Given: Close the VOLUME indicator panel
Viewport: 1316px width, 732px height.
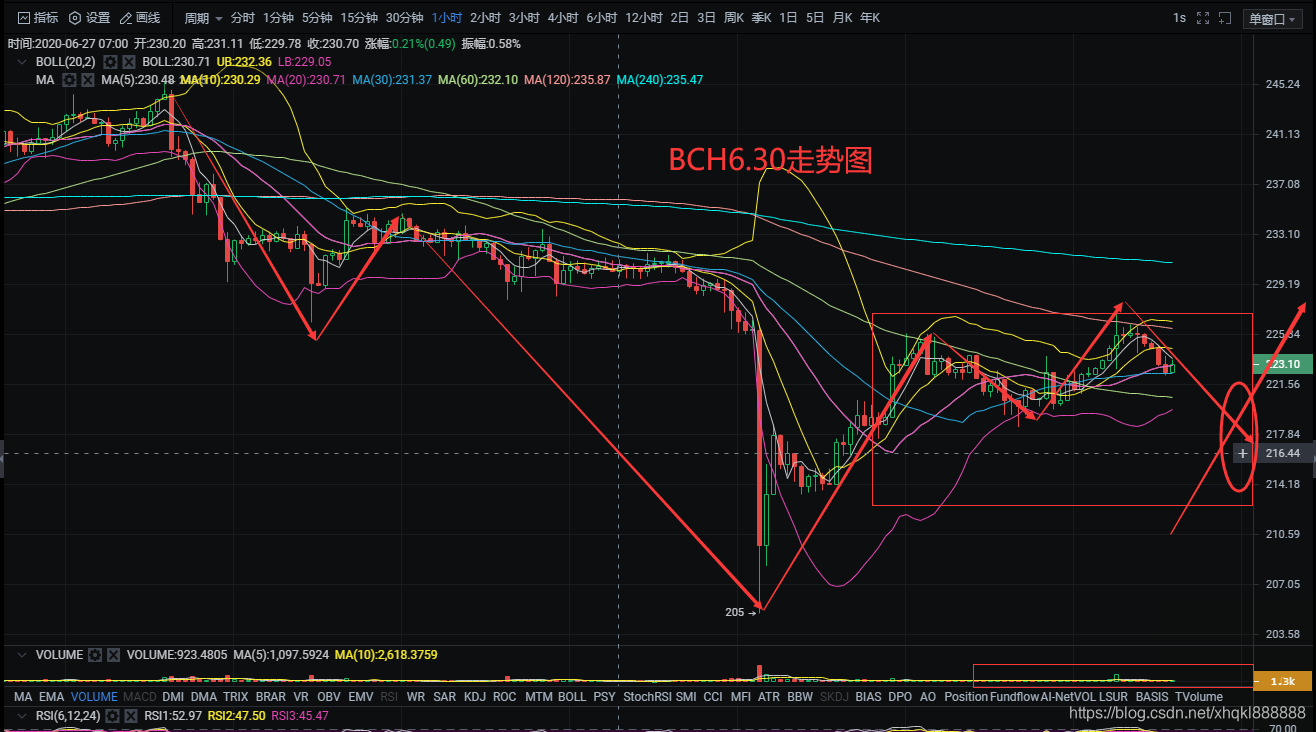Looking at the screenshot, I should pos(113,655).
